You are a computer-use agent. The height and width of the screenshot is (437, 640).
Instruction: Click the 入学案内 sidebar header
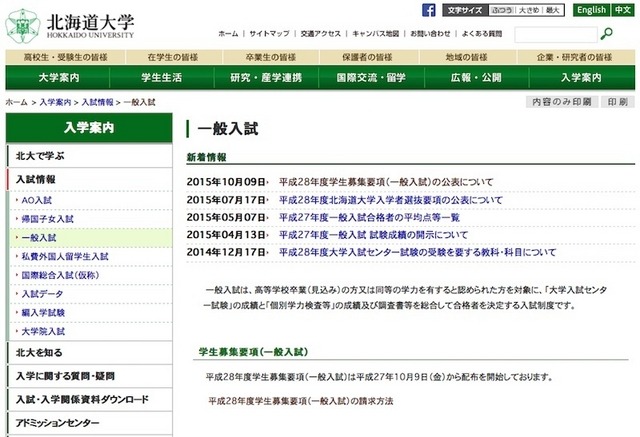pyautogui.click(x=89, y=128)
